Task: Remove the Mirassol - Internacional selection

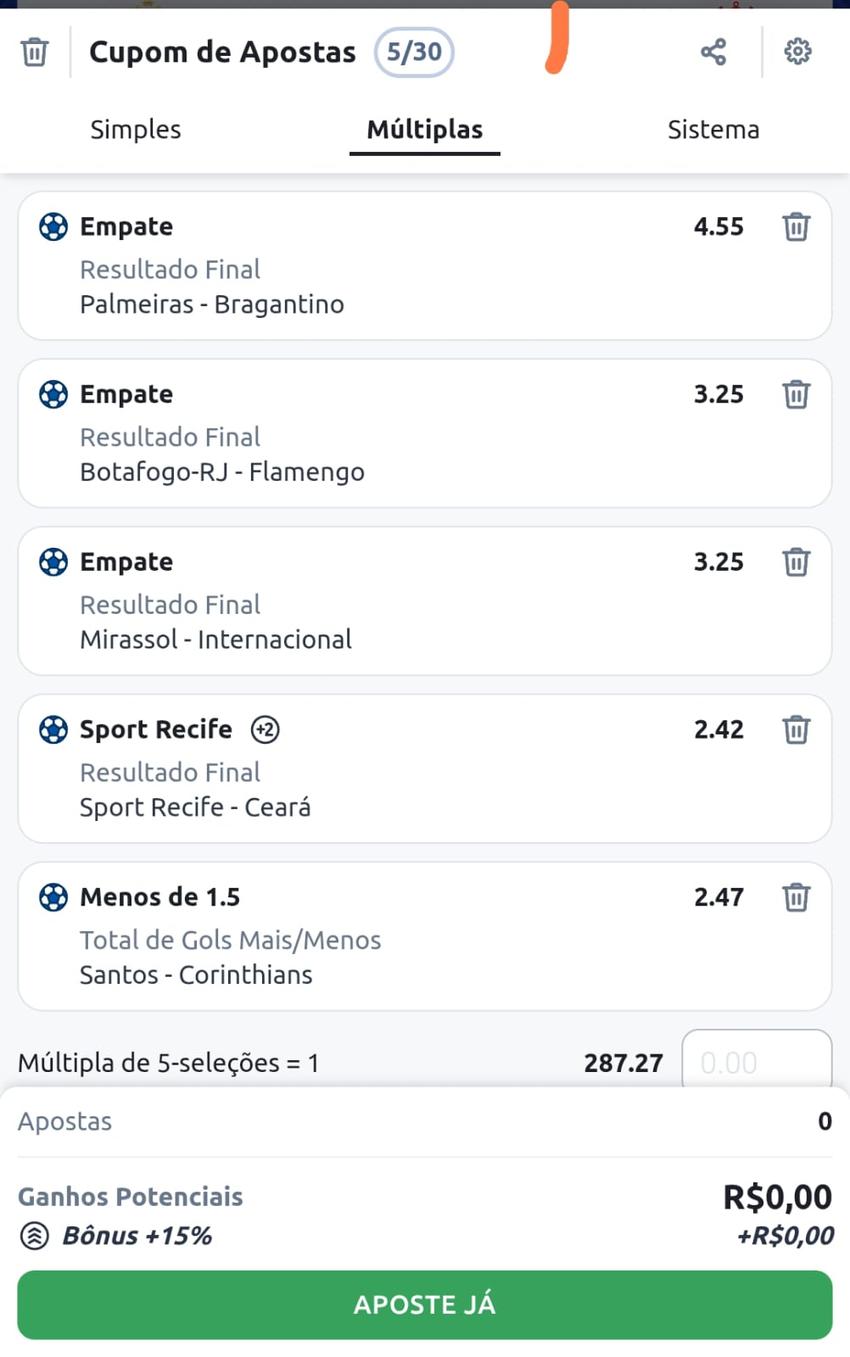Action: click(796, 562)
